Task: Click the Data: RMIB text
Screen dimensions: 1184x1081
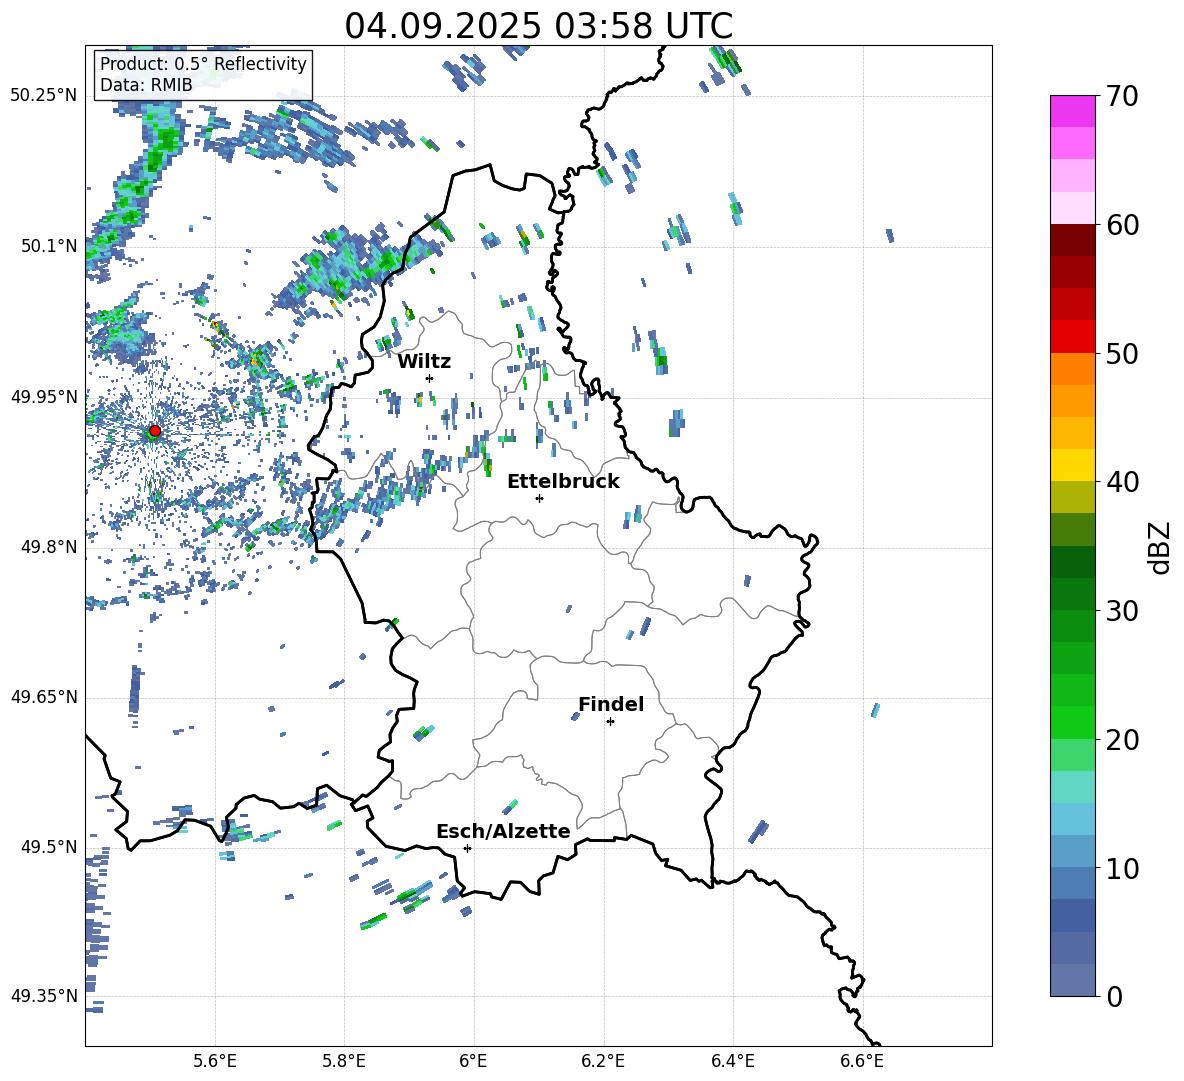Action: point(146,85)
